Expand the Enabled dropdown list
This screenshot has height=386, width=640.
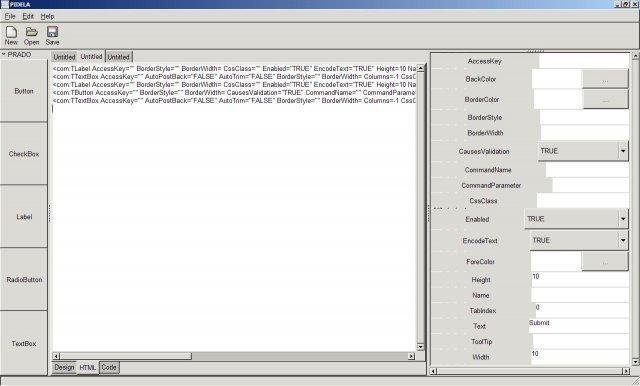point(623,219)
